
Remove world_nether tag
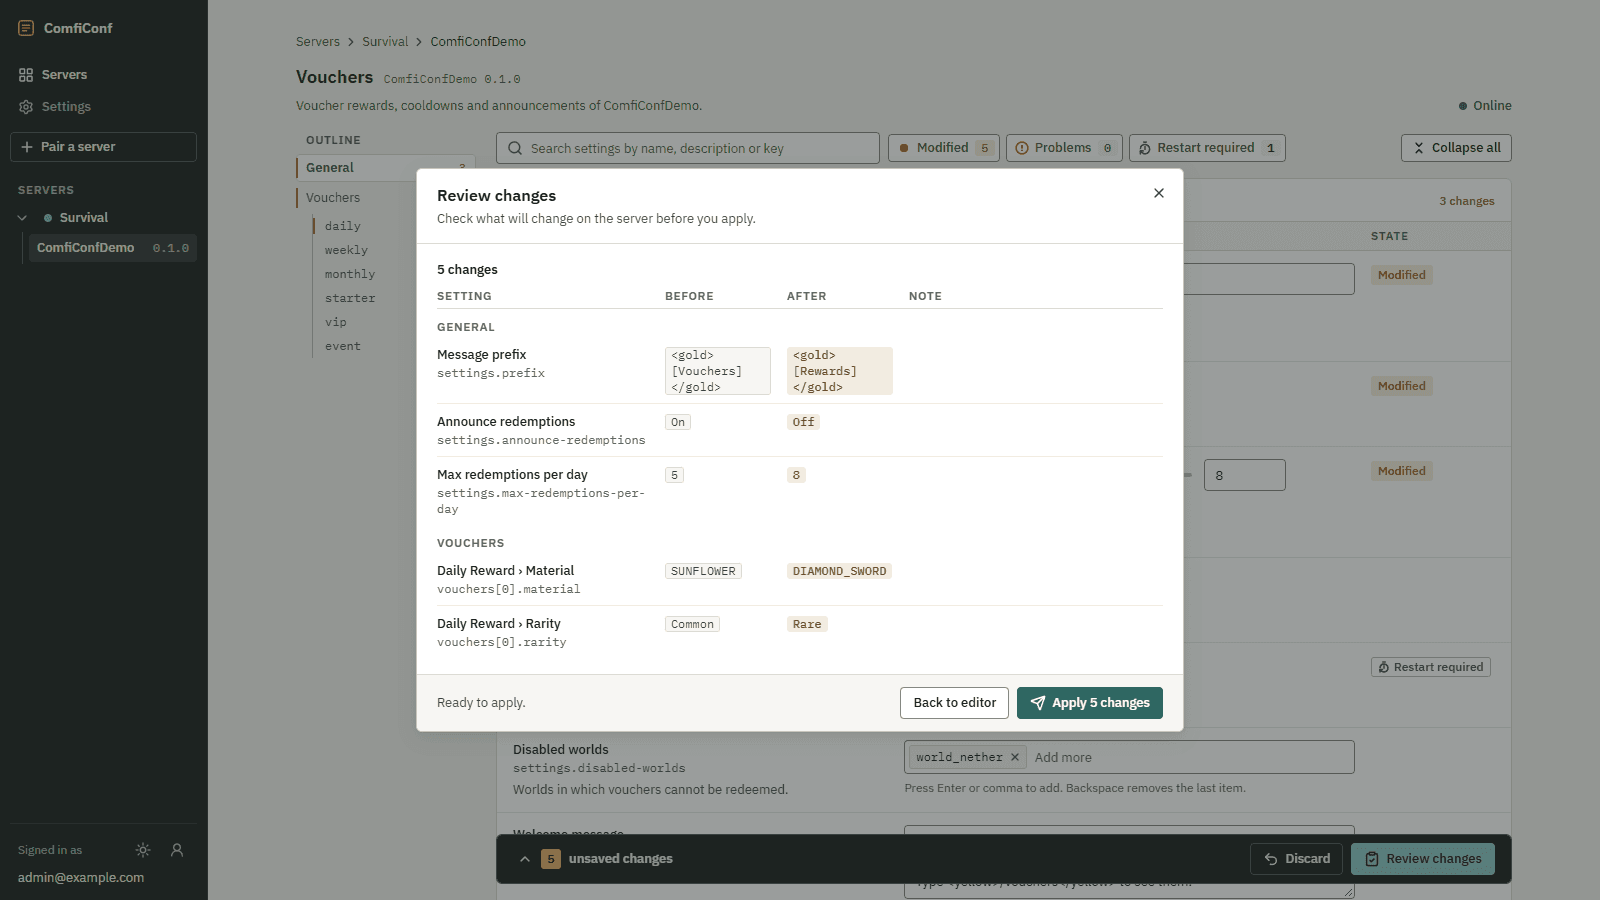pos(1015,758)
